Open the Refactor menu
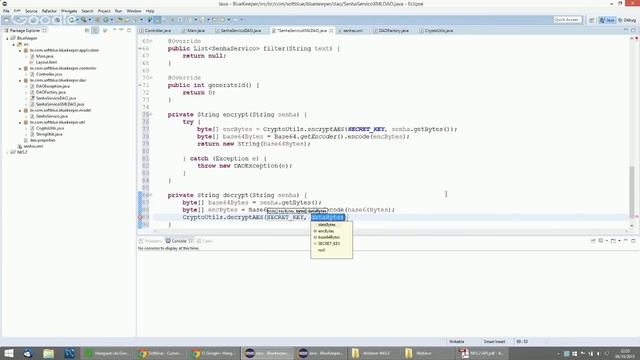 49,11
